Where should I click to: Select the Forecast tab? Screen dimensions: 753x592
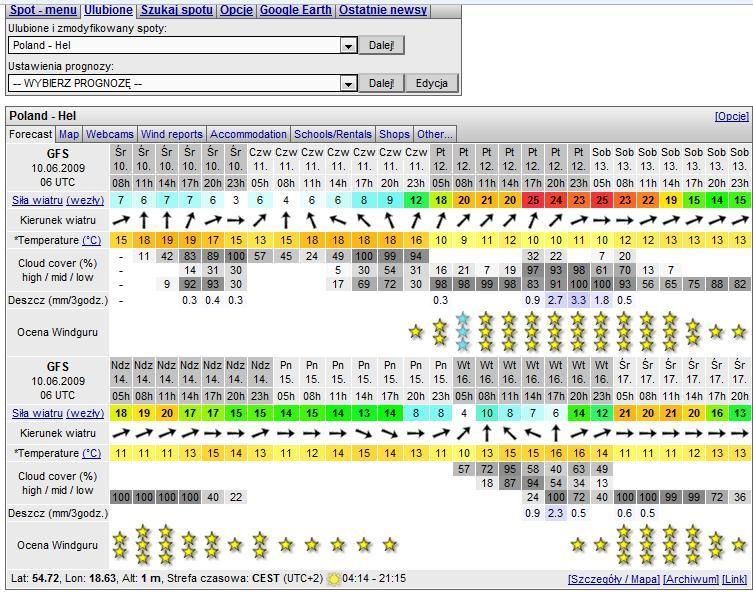[31, 134]
